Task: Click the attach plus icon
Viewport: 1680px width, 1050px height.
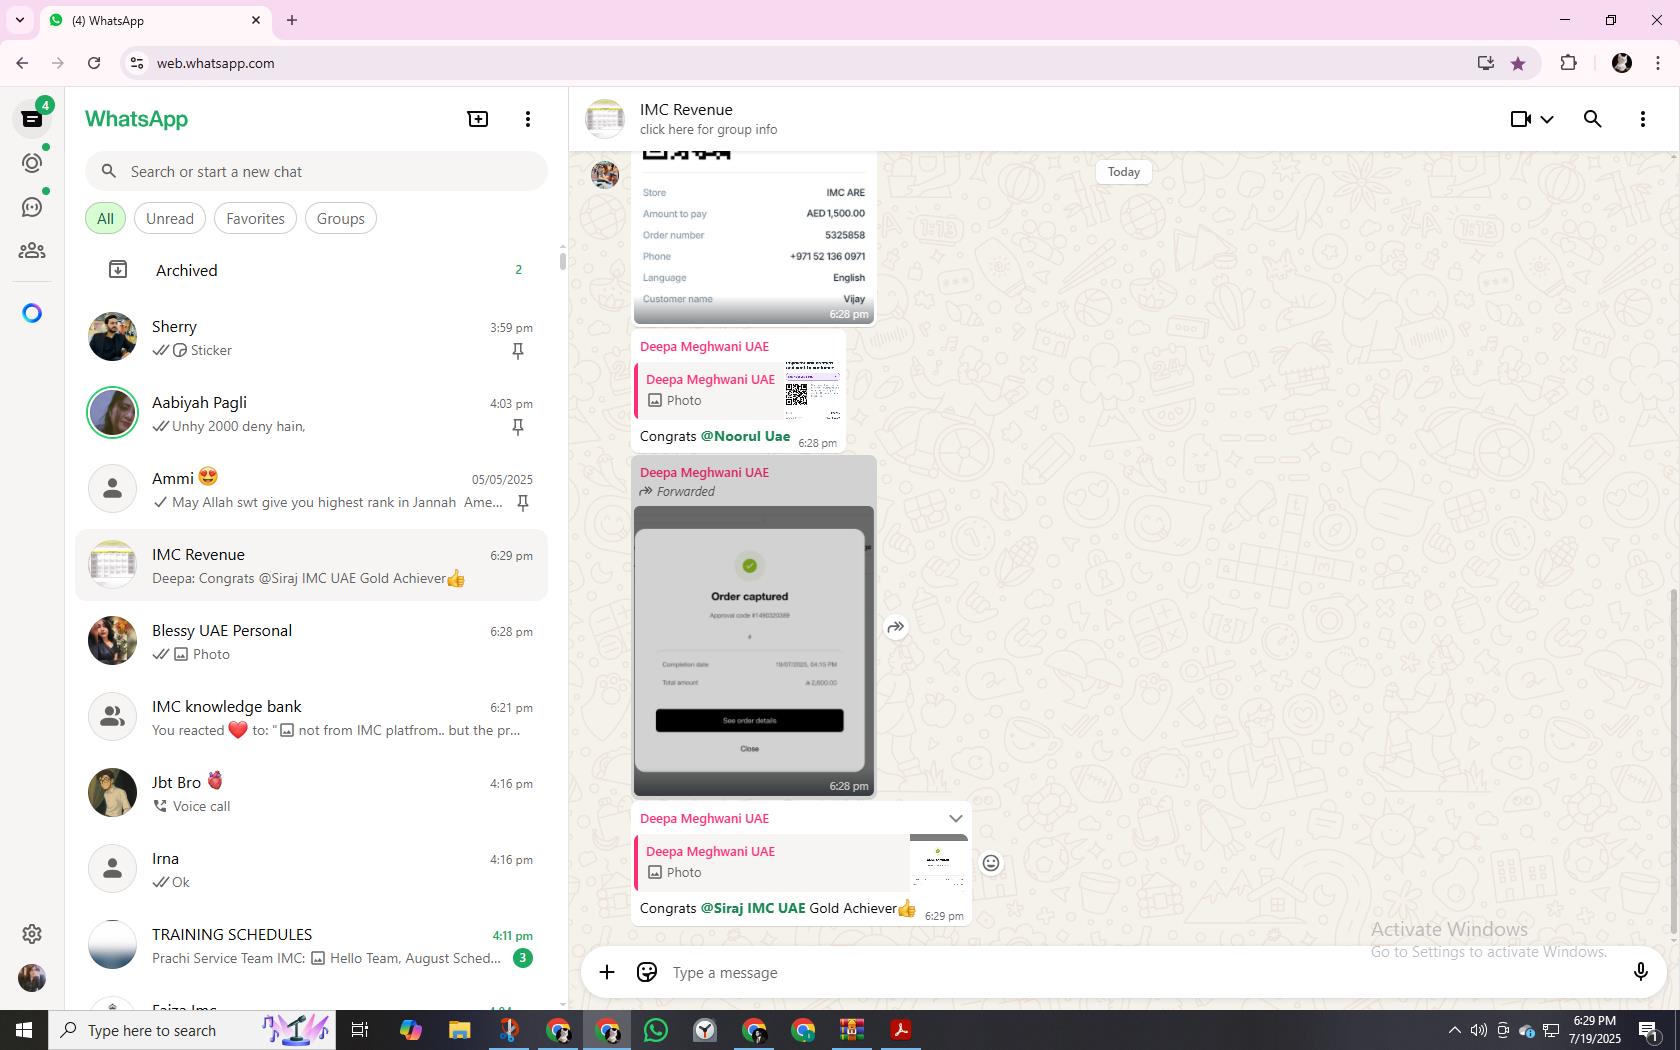Action: tap(607, 972)
